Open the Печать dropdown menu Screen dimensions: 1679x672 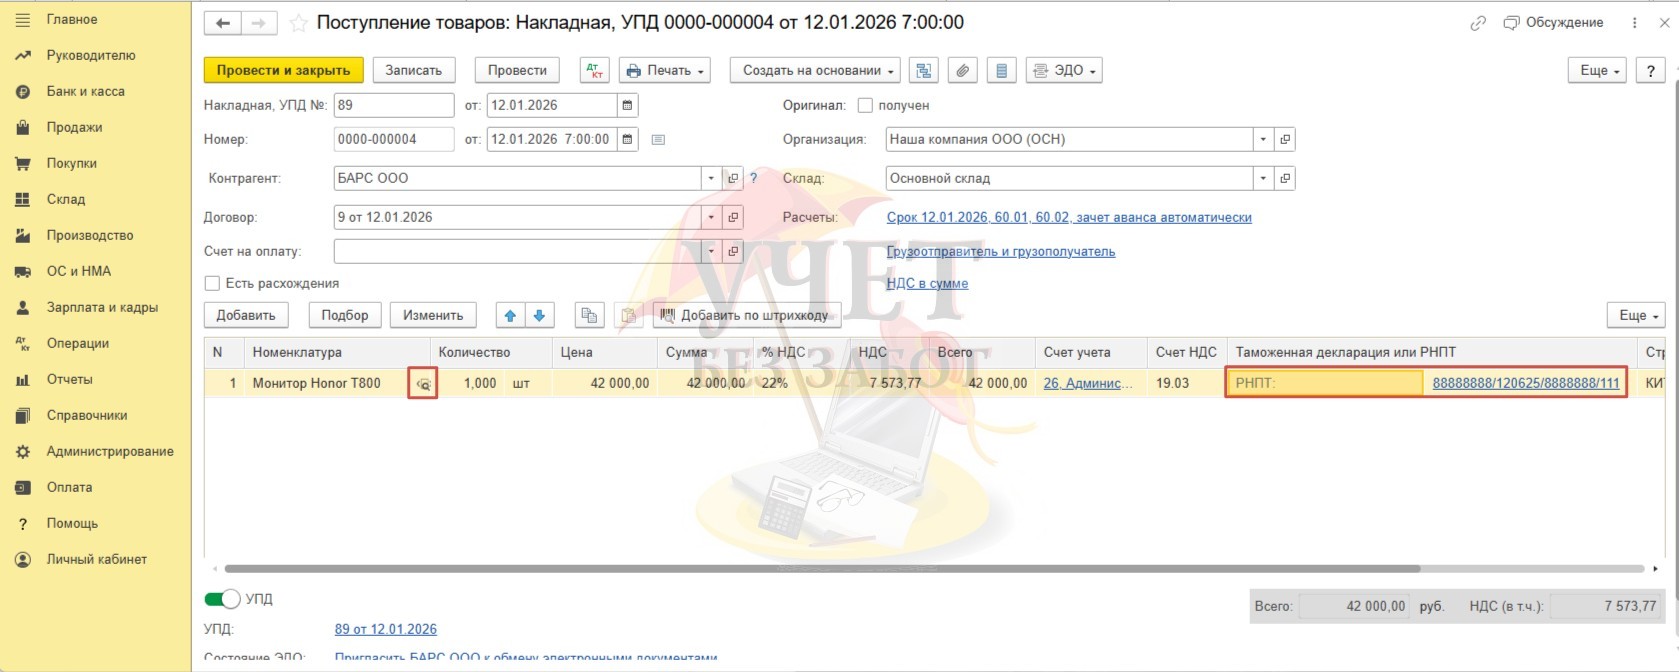click(664, 71)
